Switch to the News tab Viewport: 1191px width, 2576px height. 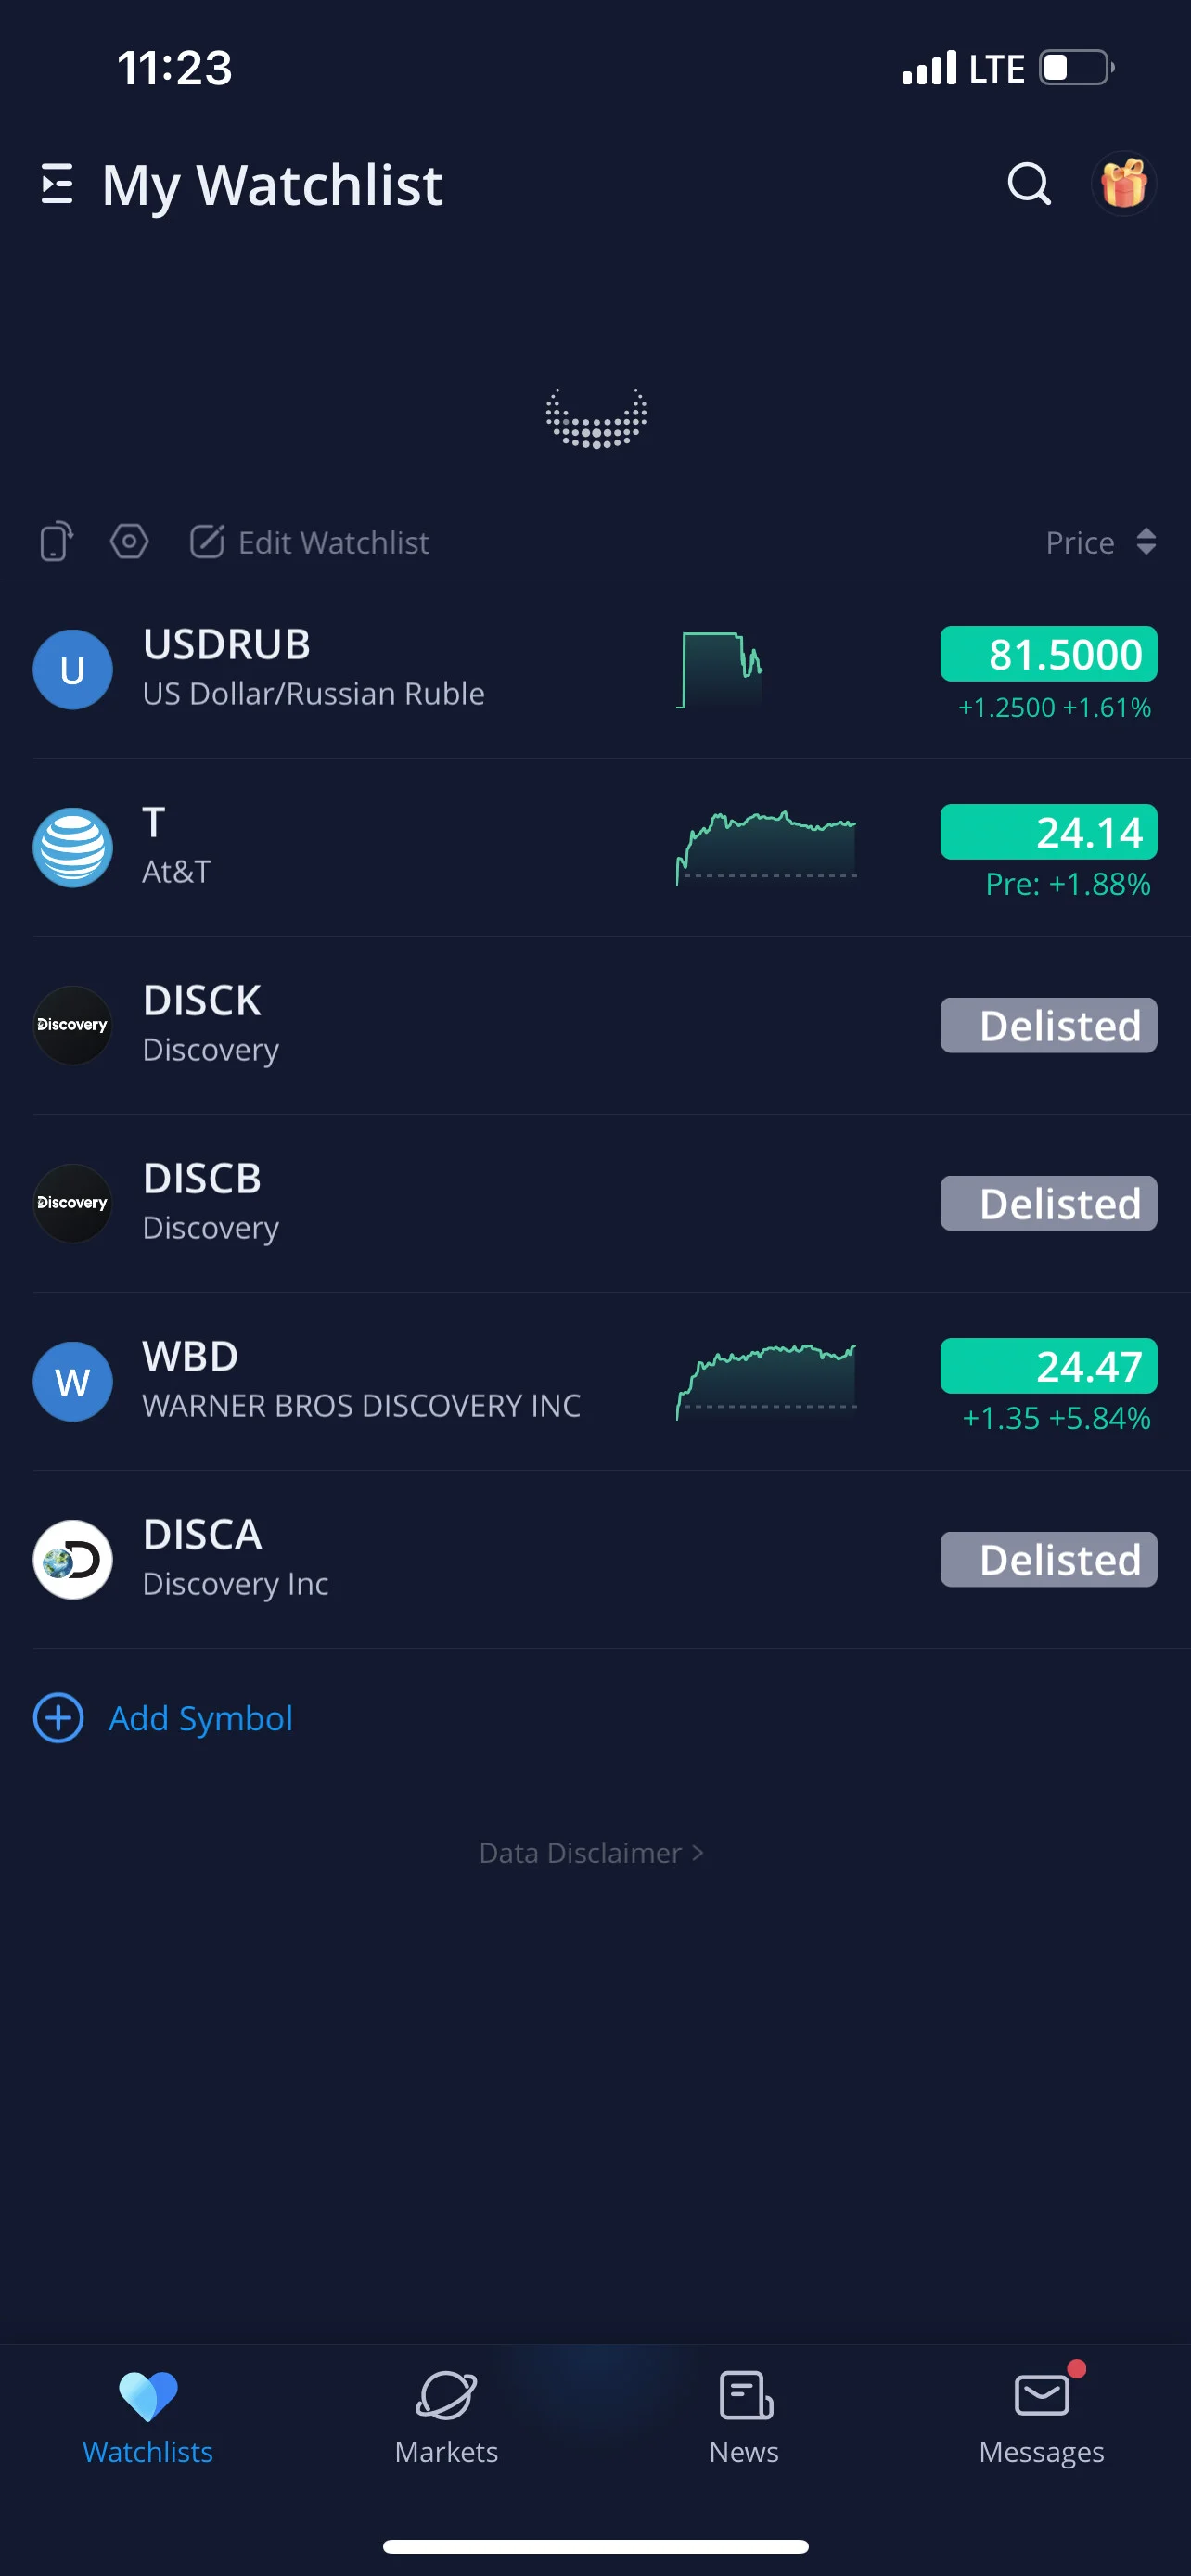(x=744, y=2418)
